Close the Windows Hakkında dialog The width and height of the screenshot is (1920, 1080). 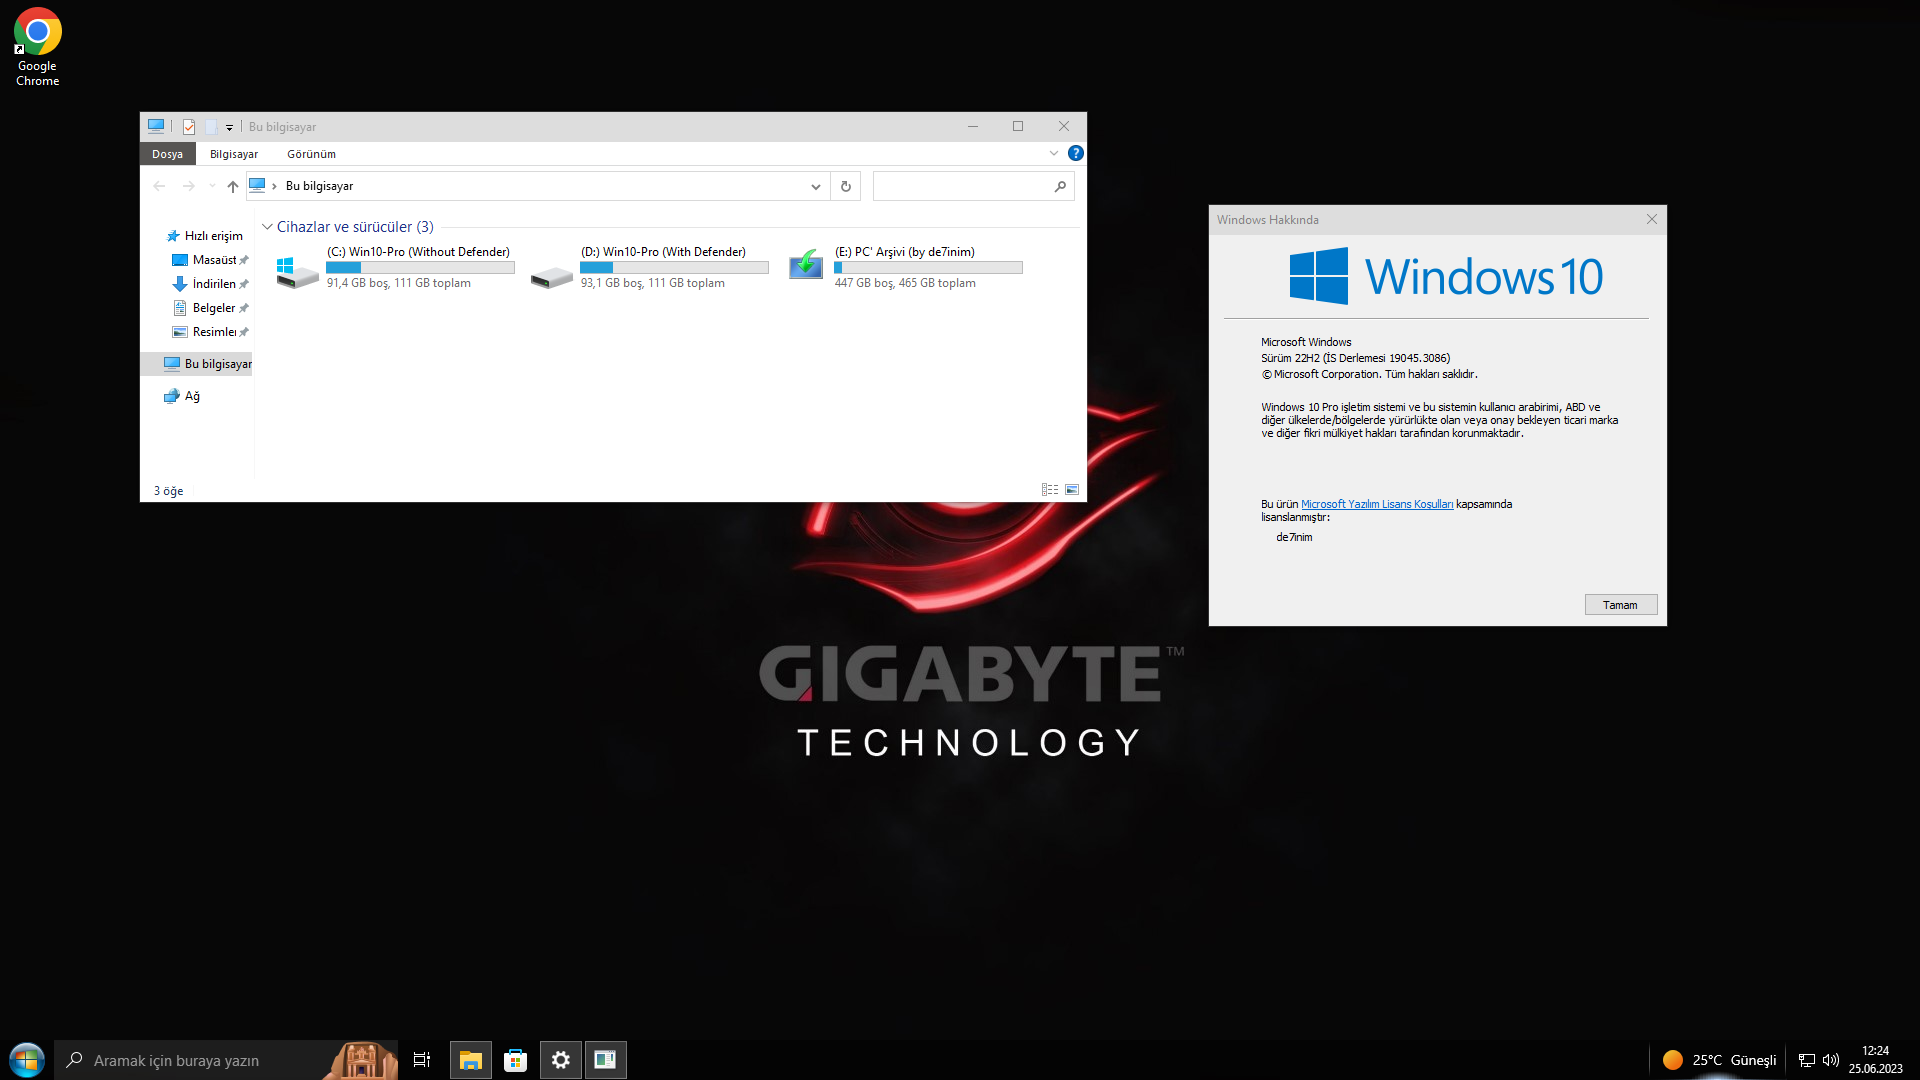(1652, 219)
